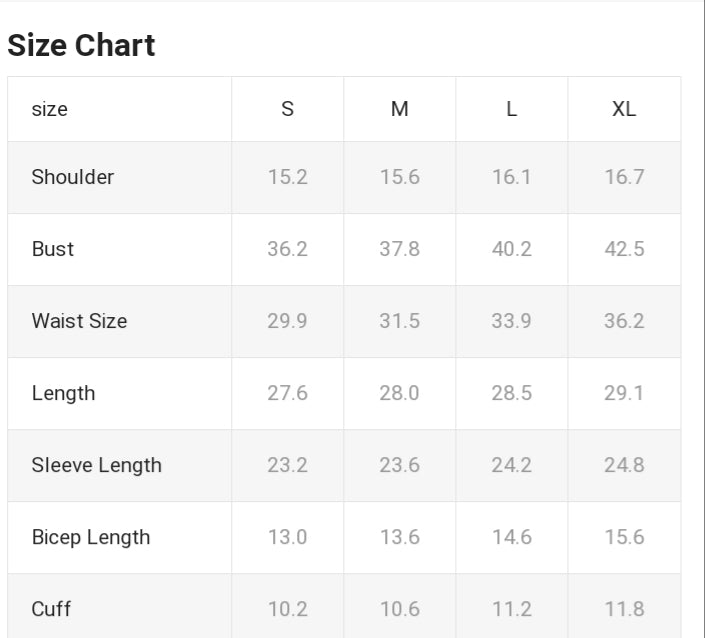Select the S column header
This screenshot has width=705, height=638.
pyautogui.click(x=287, y=109)
